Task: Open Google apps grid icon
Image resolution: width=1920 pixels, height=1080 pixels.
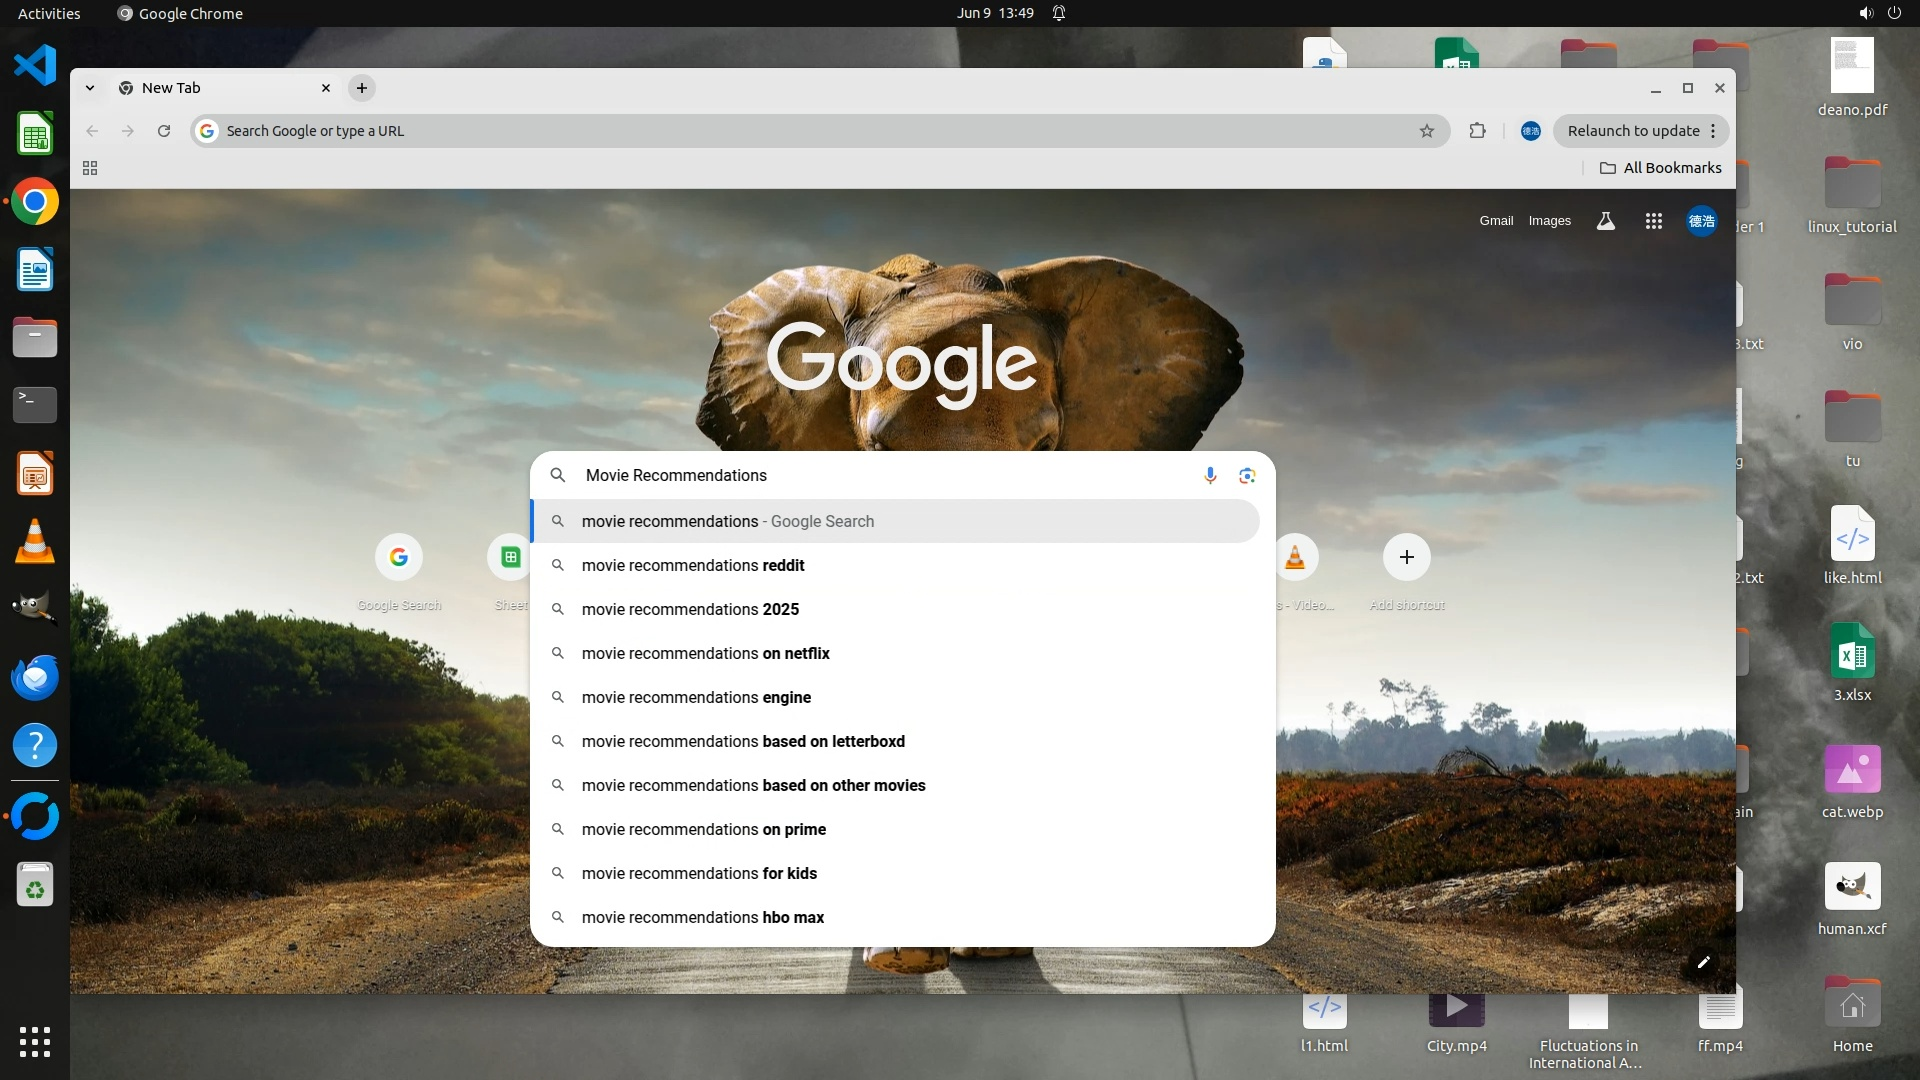Action: (x=1654, y=221)
